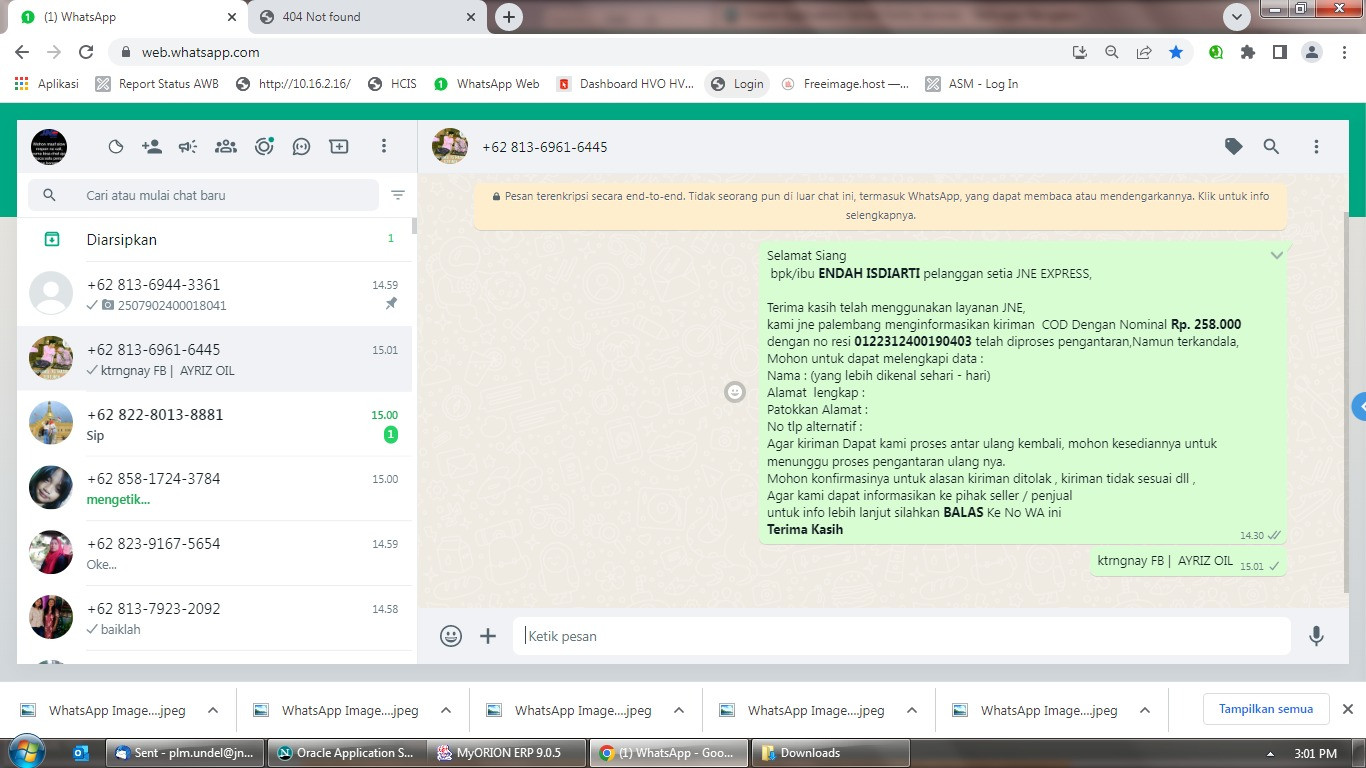1366x768 pixels.
Task: Switch to the '(1) WhatsApp' browser tab
Action: click(125, 17)
